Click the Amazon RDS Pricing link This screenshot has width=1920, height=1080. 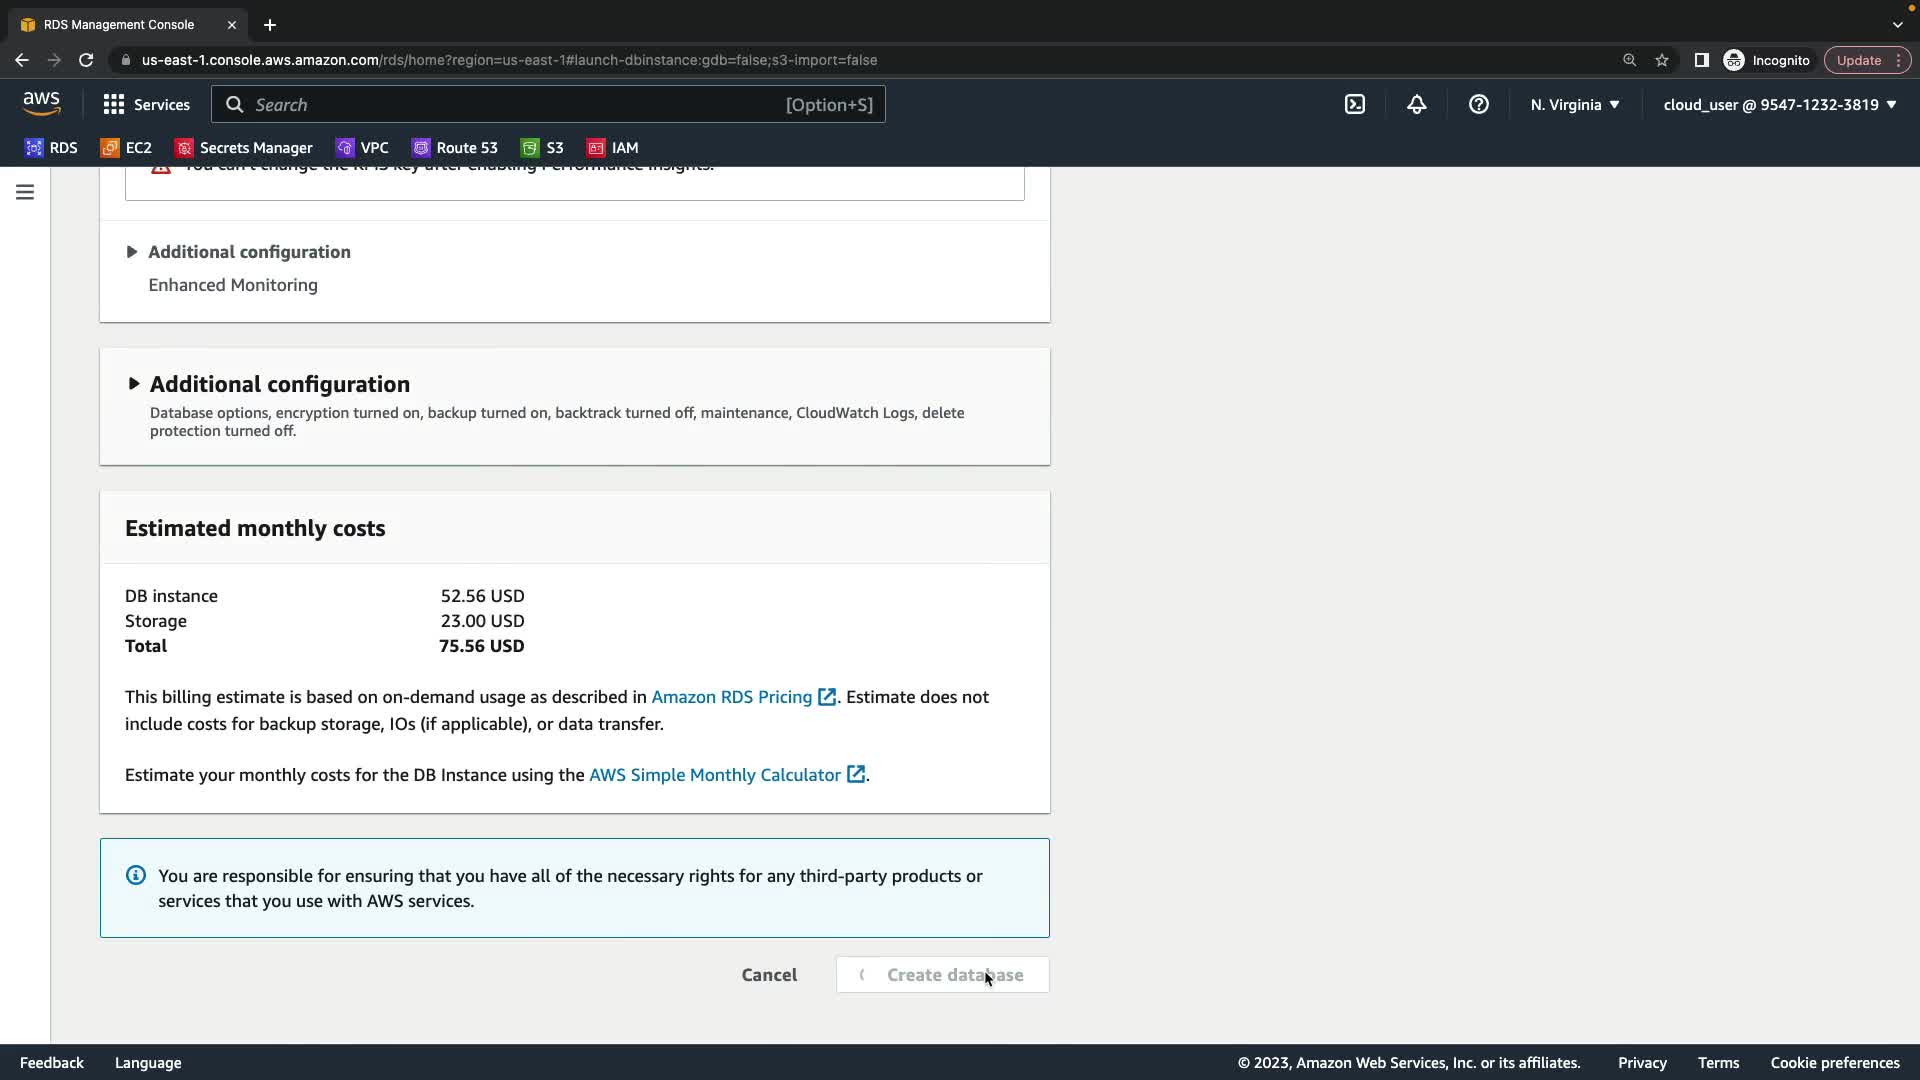point(732,697)
